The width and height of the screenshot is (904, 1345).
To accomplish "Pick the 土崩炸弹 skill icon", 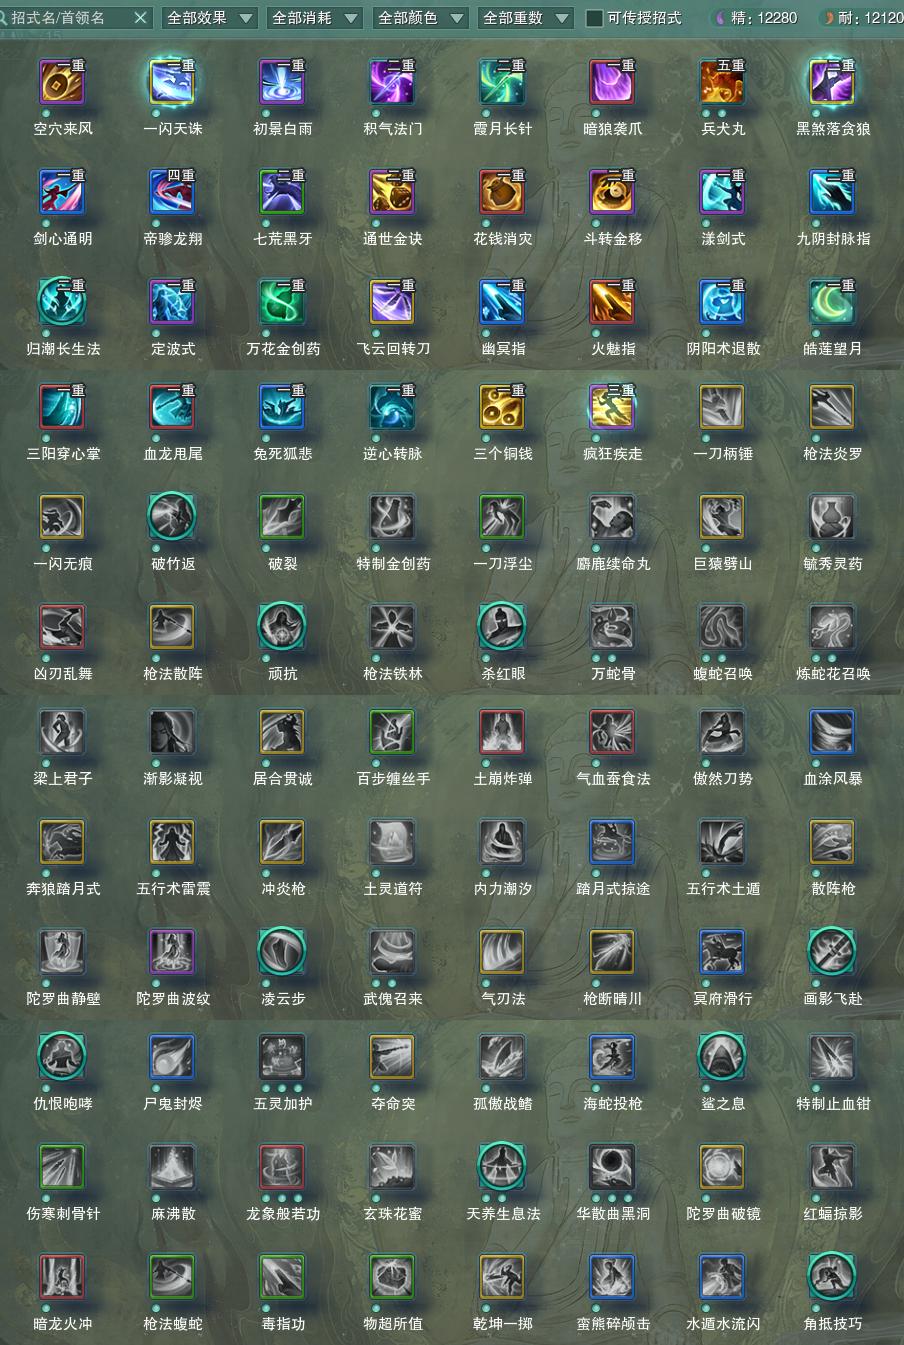I will pos(502,733).
